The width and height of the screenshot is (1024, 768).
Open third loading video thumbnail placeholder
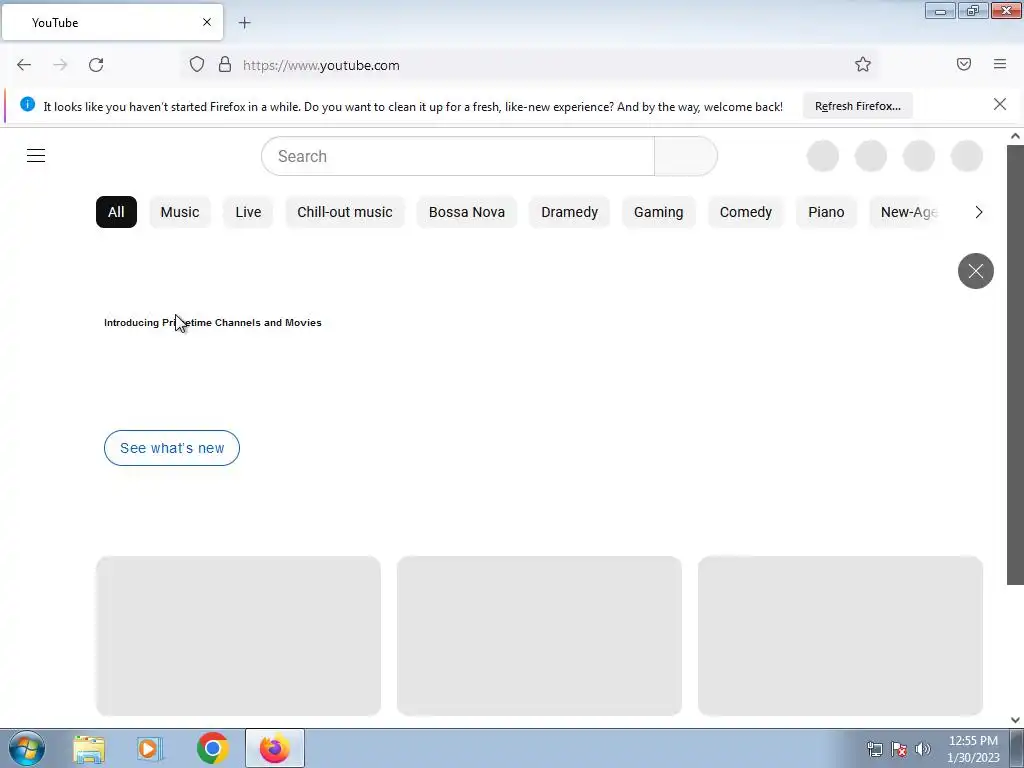840,635
